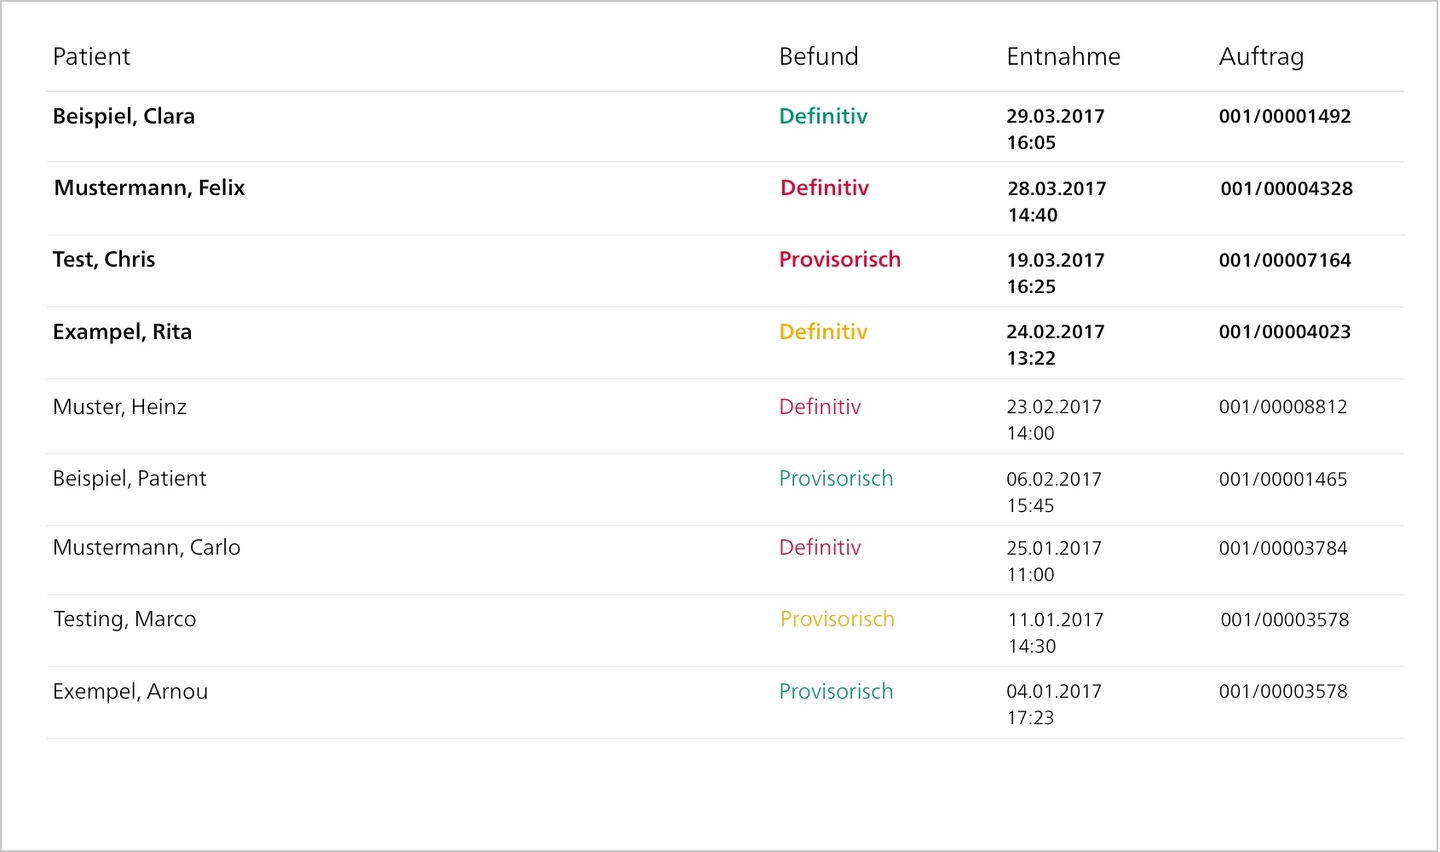Click red Provisorisch status for Test, Chris
1440x852 pixels.
pyautogui.click(x=840, y=260)
